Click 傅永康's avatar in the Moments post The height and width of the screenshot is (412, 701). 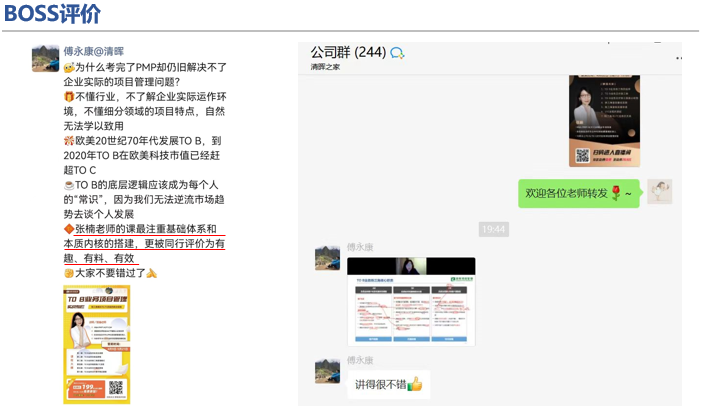tap(45, 58)
